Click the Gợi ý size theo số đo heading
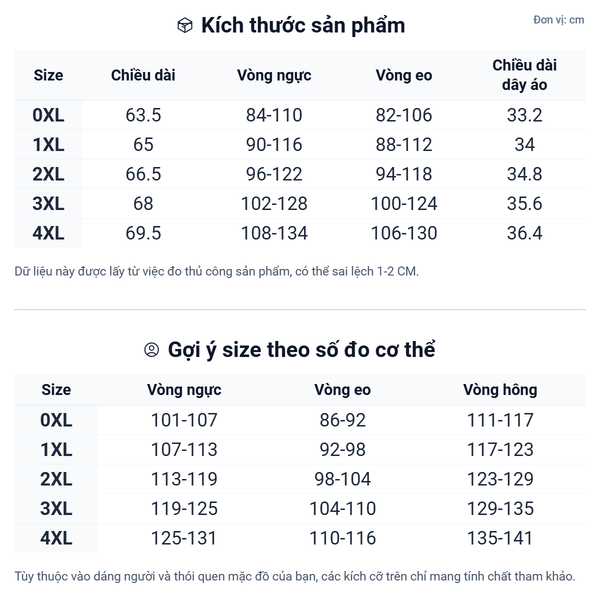 point(301,350)
